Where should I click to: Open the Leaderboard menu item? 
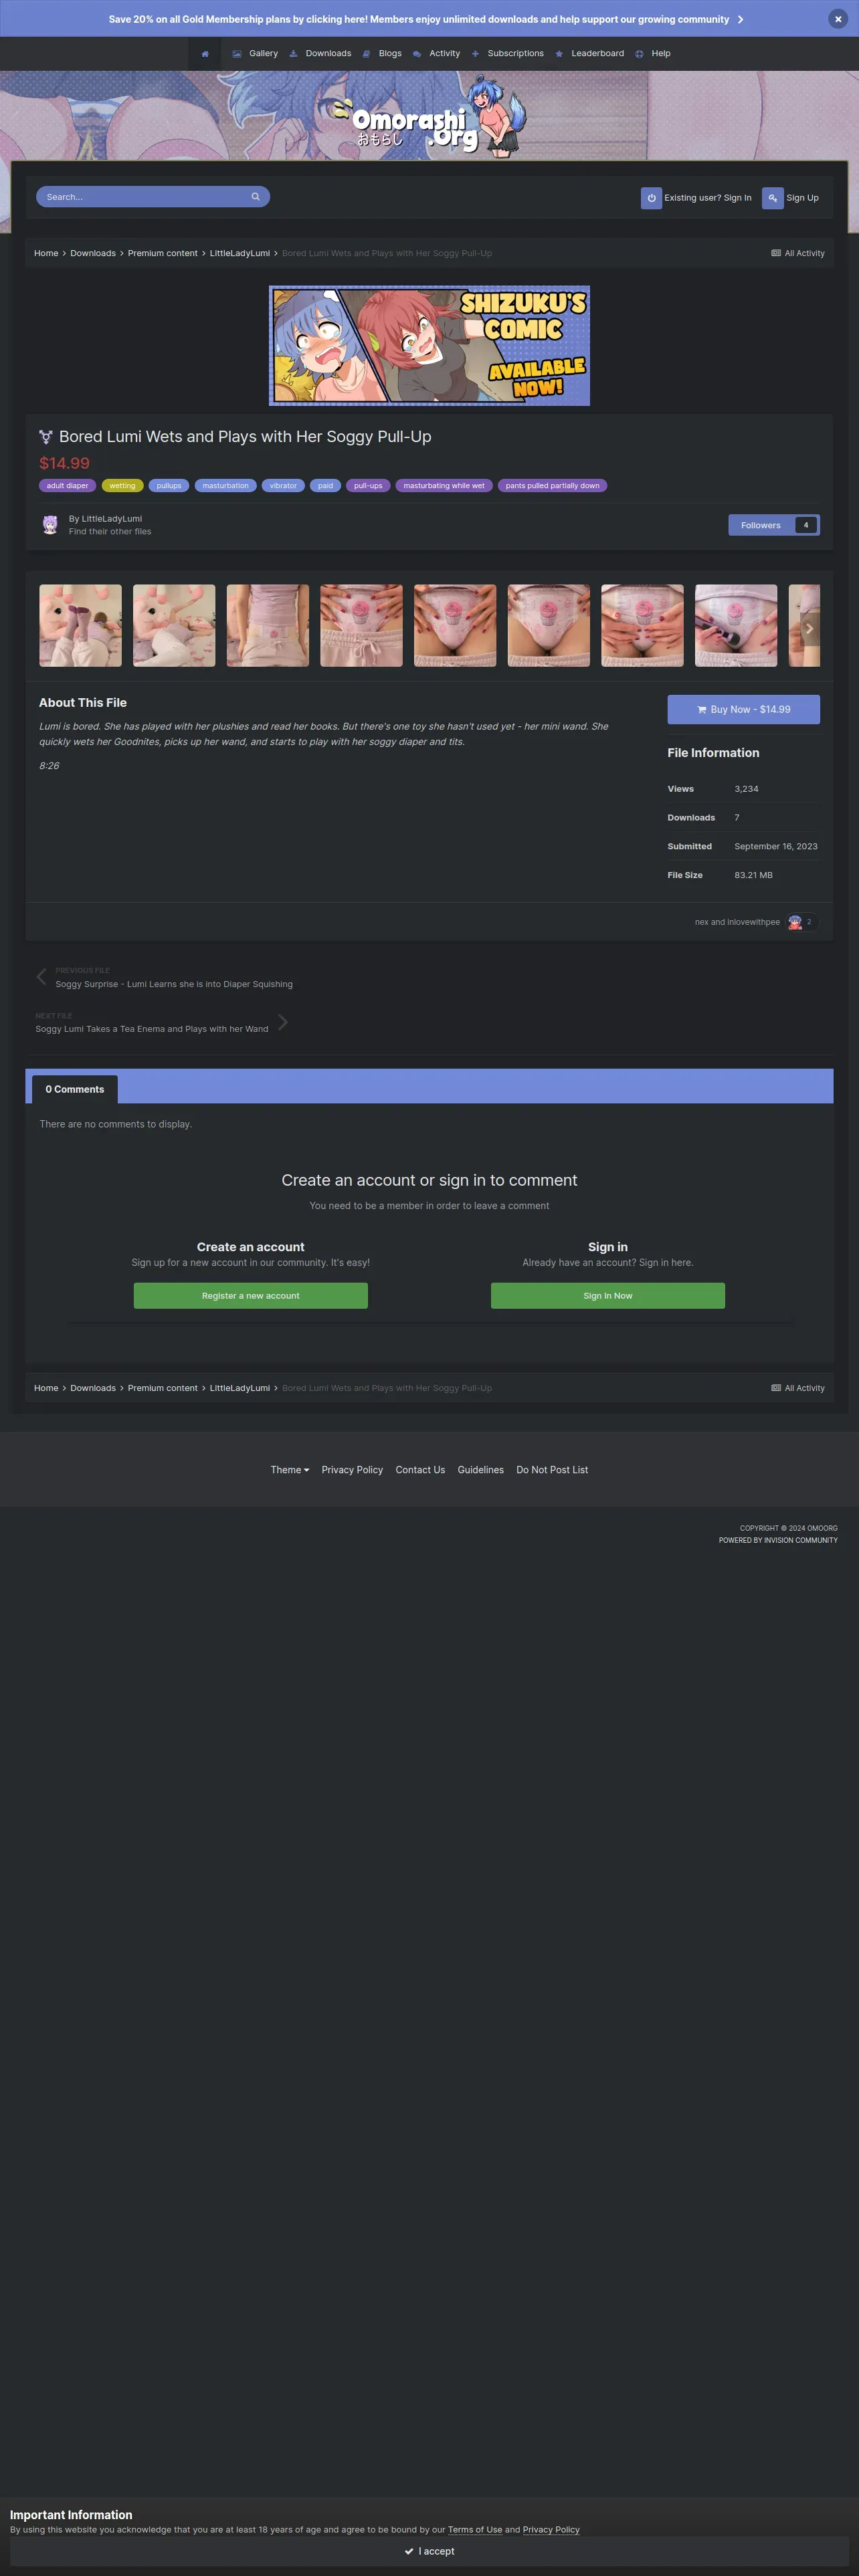click(589, 54)
